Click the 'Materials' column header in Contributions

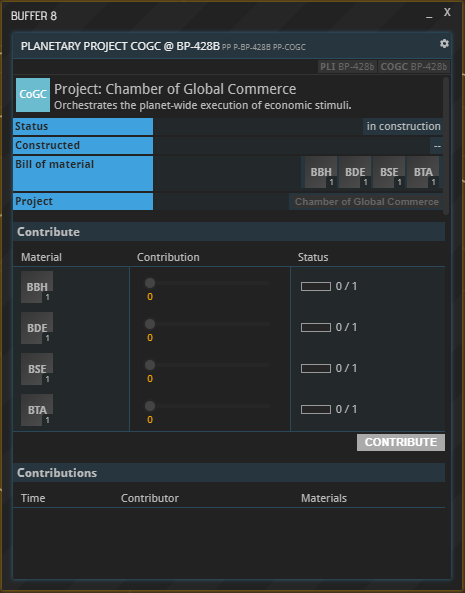point(324,498)
